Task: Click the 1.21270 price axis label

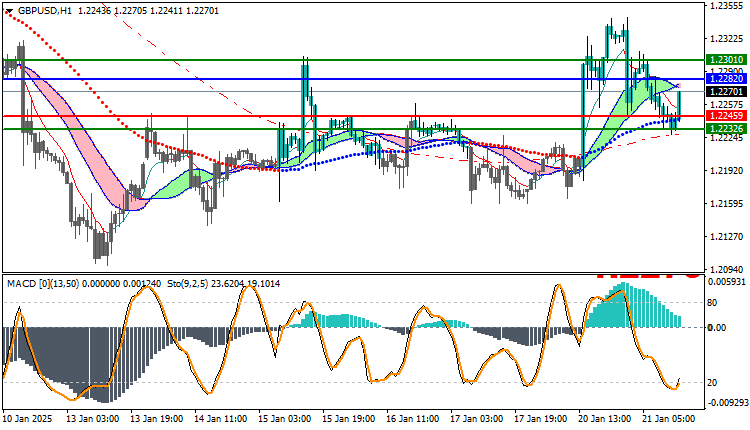Action: (727, 236)
